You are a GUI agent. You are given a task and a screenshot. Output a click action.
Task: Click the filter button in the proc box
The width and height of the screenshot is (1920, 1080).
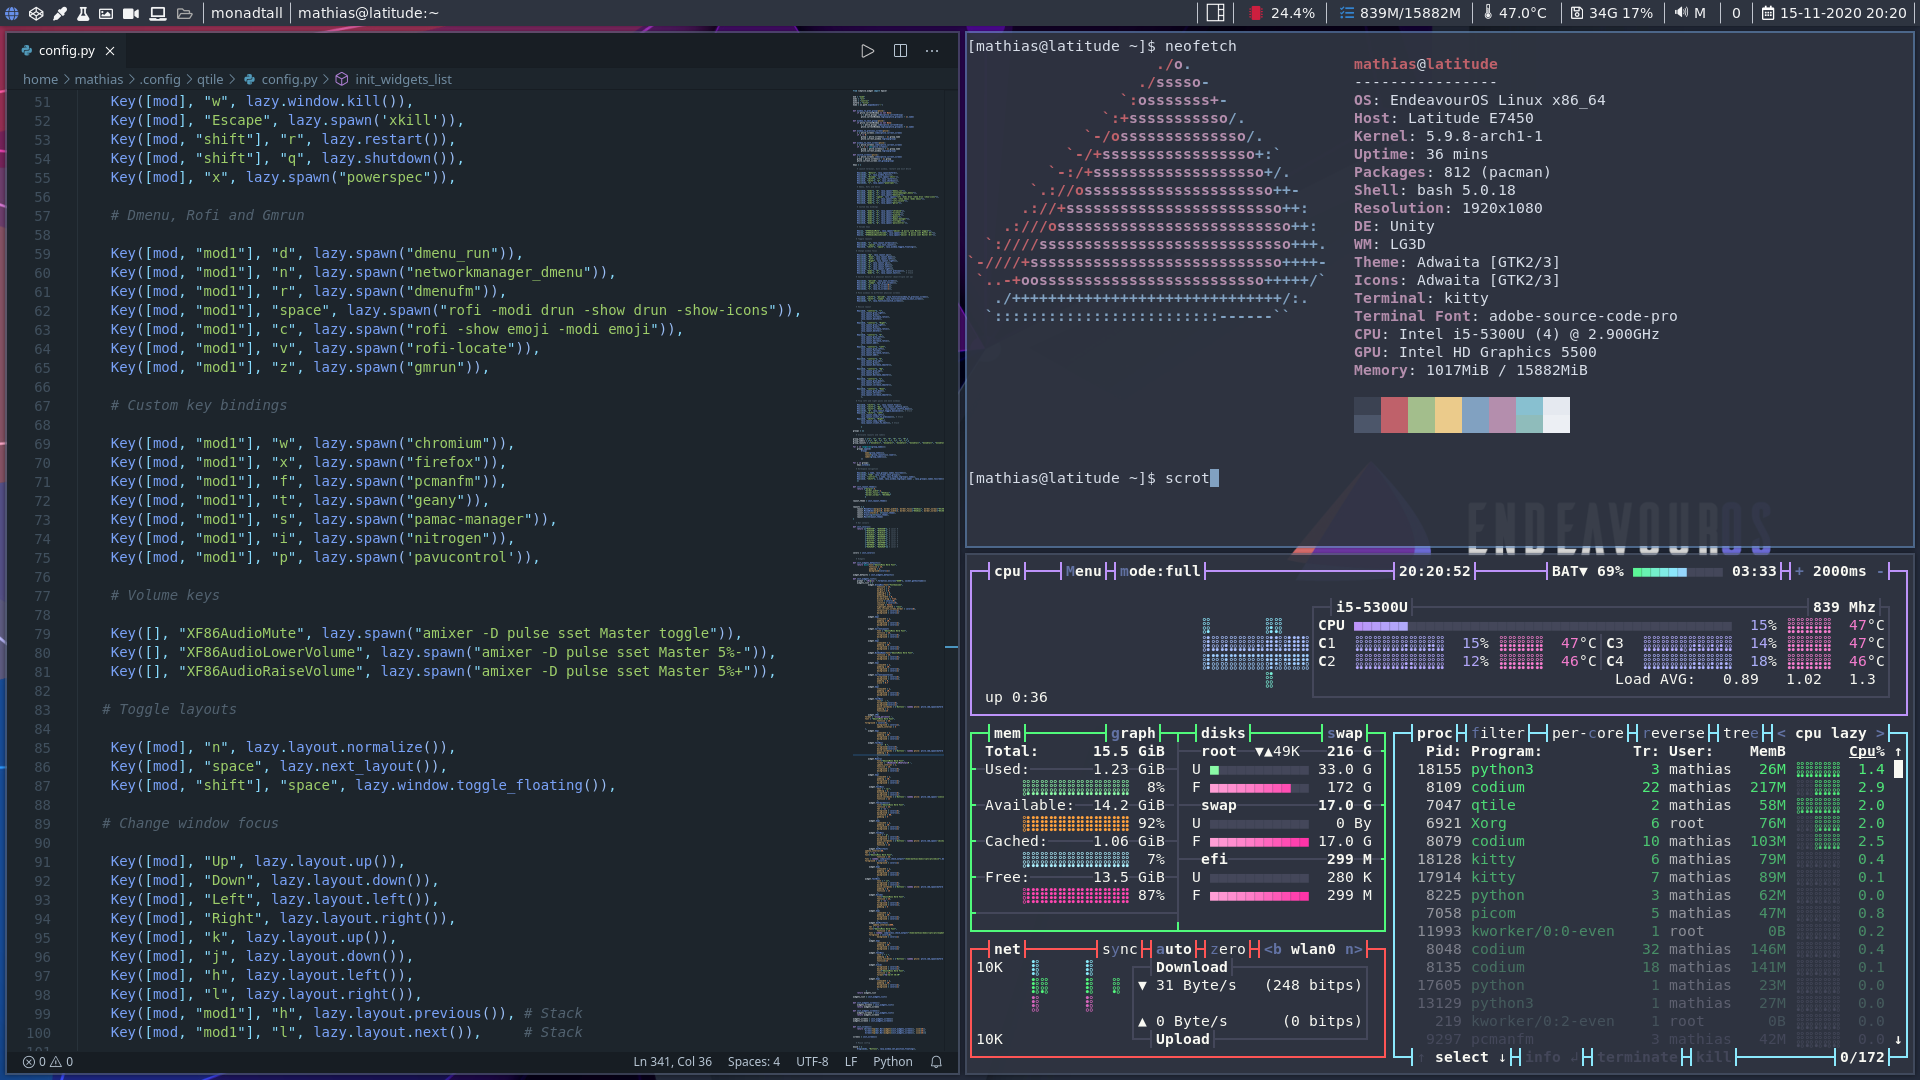[x=1498, y=733]
